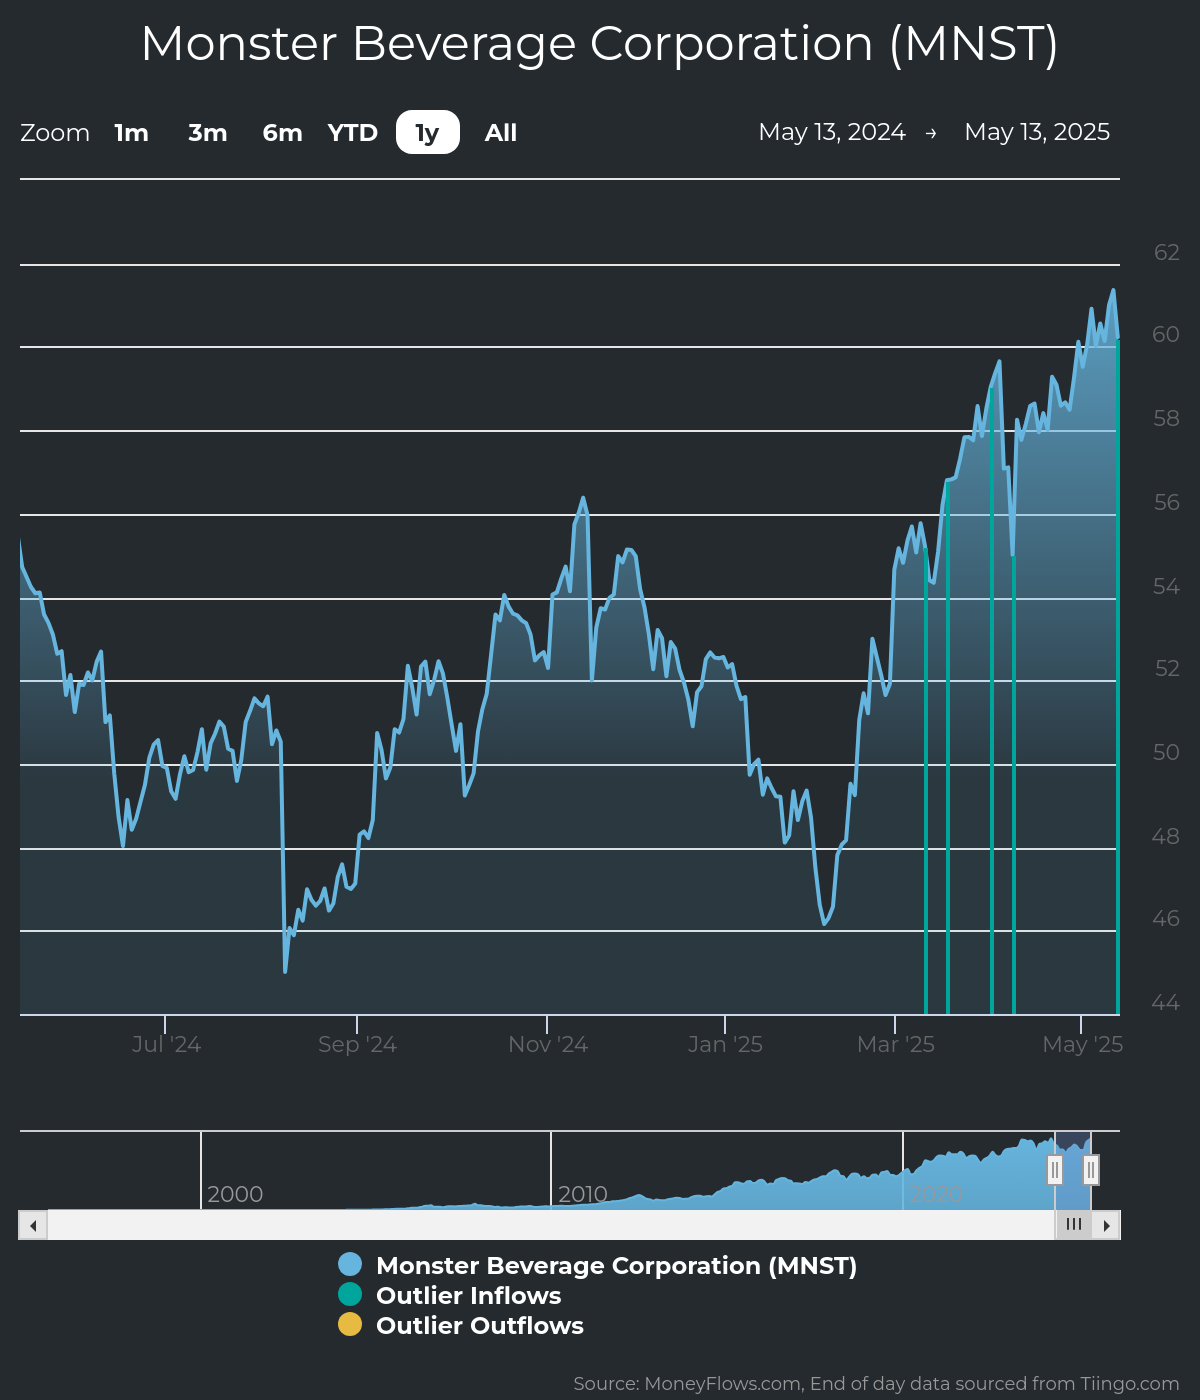Click the navigator left range handle
This screenshot has height=1400, width=1200.
point(1055,1169)
